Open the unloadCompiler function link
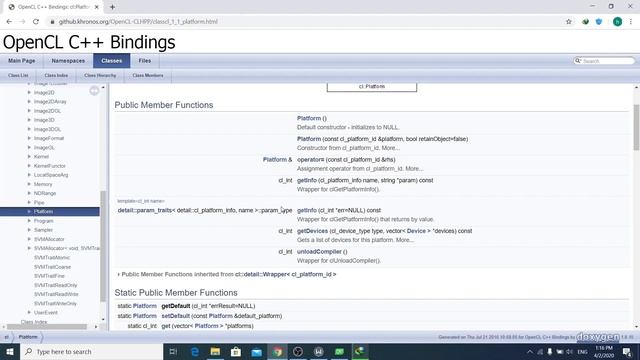Screen dimensions: 640x360 pos(319,251)
